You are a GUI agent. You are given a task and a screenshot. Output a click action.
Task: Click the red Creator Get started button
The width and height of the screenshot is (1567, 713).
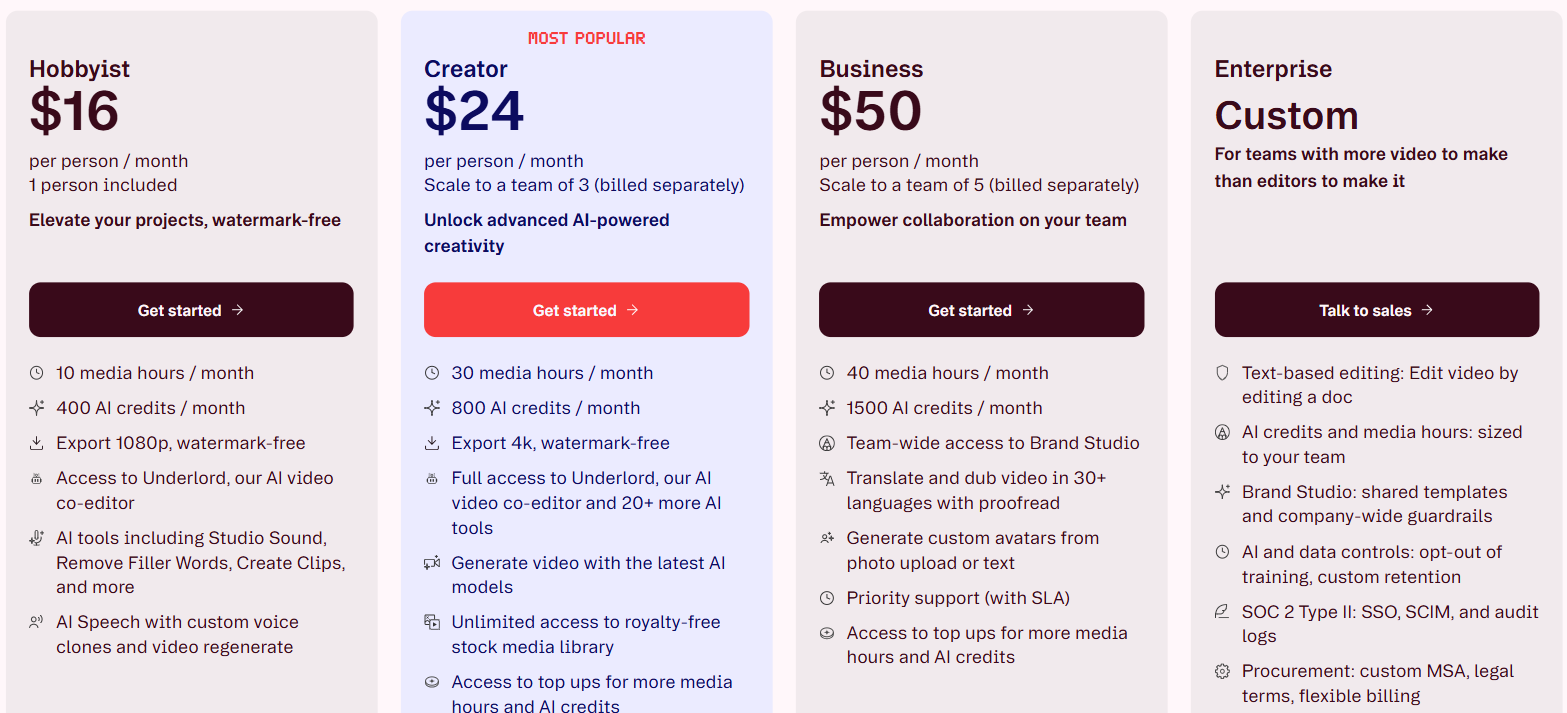[x=586, y=310]
